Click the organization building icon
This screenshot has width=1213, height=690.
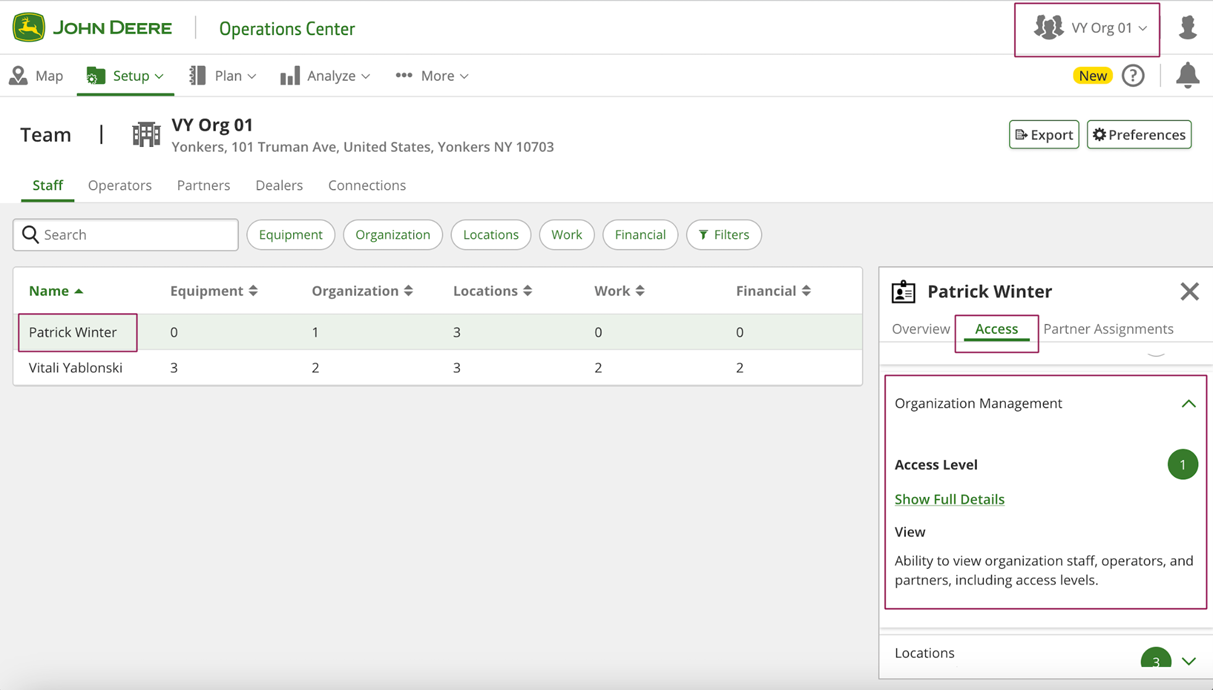point(146,134)
